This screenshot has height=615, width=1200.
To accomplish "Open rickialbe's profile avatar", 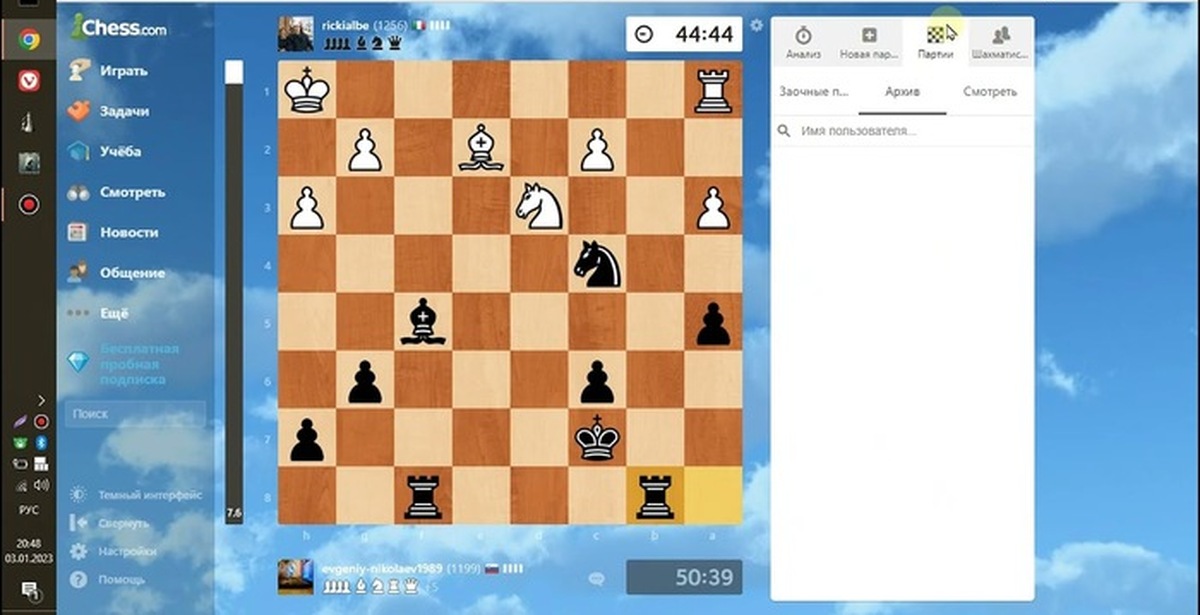I will click(295, 33).
